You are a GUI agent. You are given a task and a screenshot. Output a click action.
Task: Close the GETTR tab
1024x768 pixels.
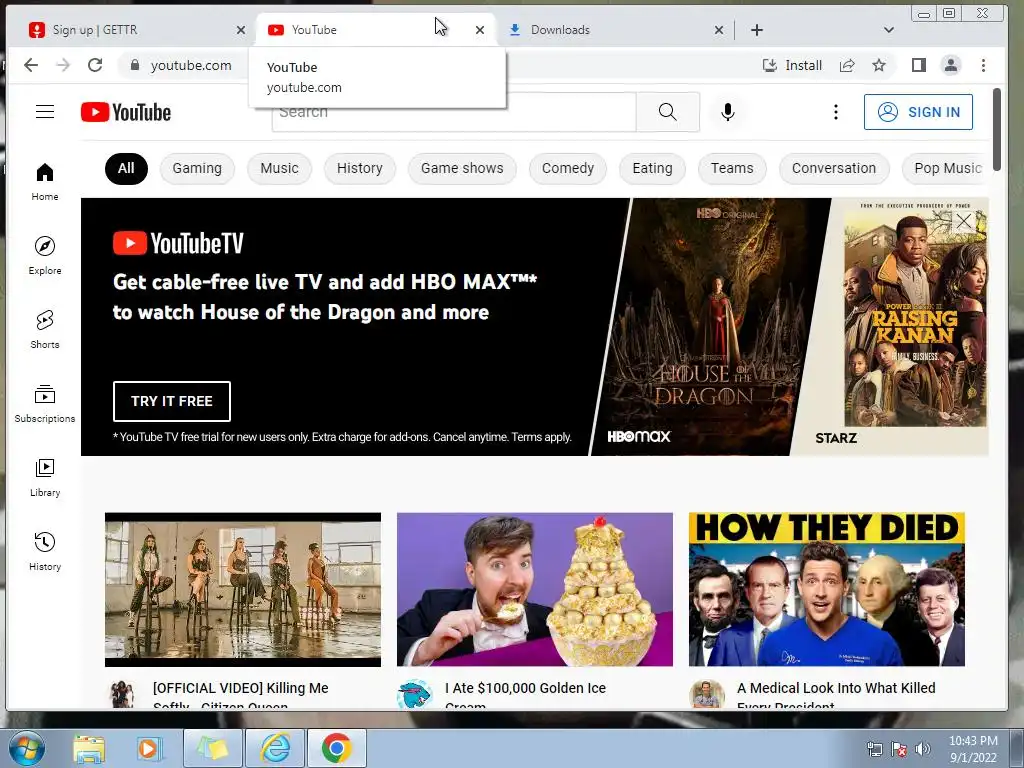(x=241, y=30)
